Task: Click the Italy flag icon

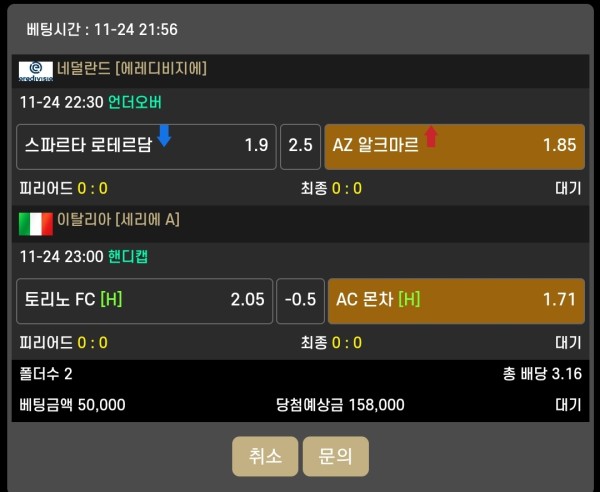Action: [x=35, y=222]
